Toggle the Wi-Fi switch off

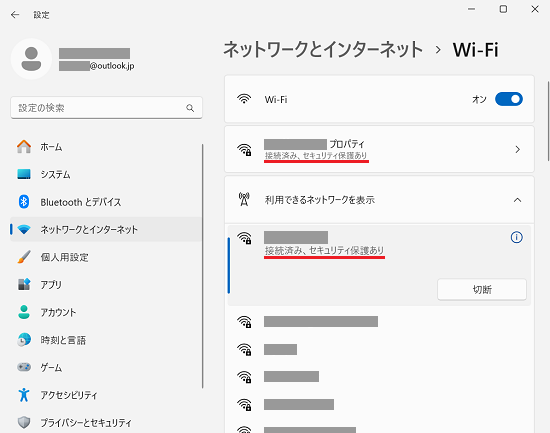point(509,99)
